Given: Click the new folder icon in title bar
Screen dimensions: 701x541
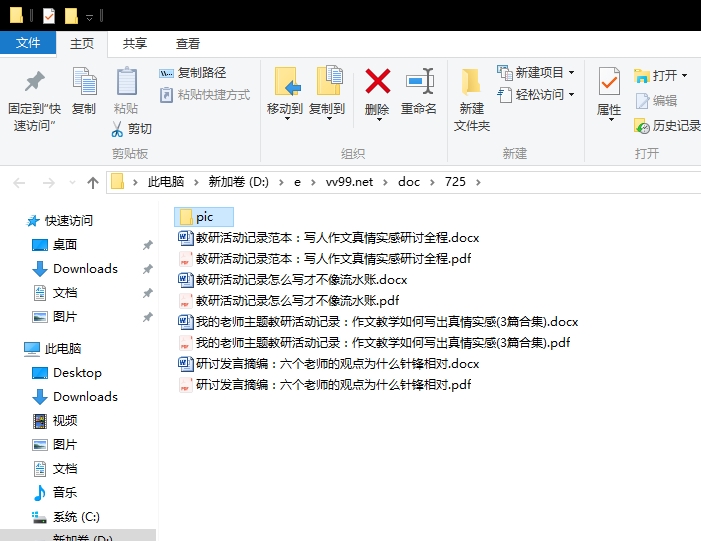Looking at the screenshot, I should point(71,16).
